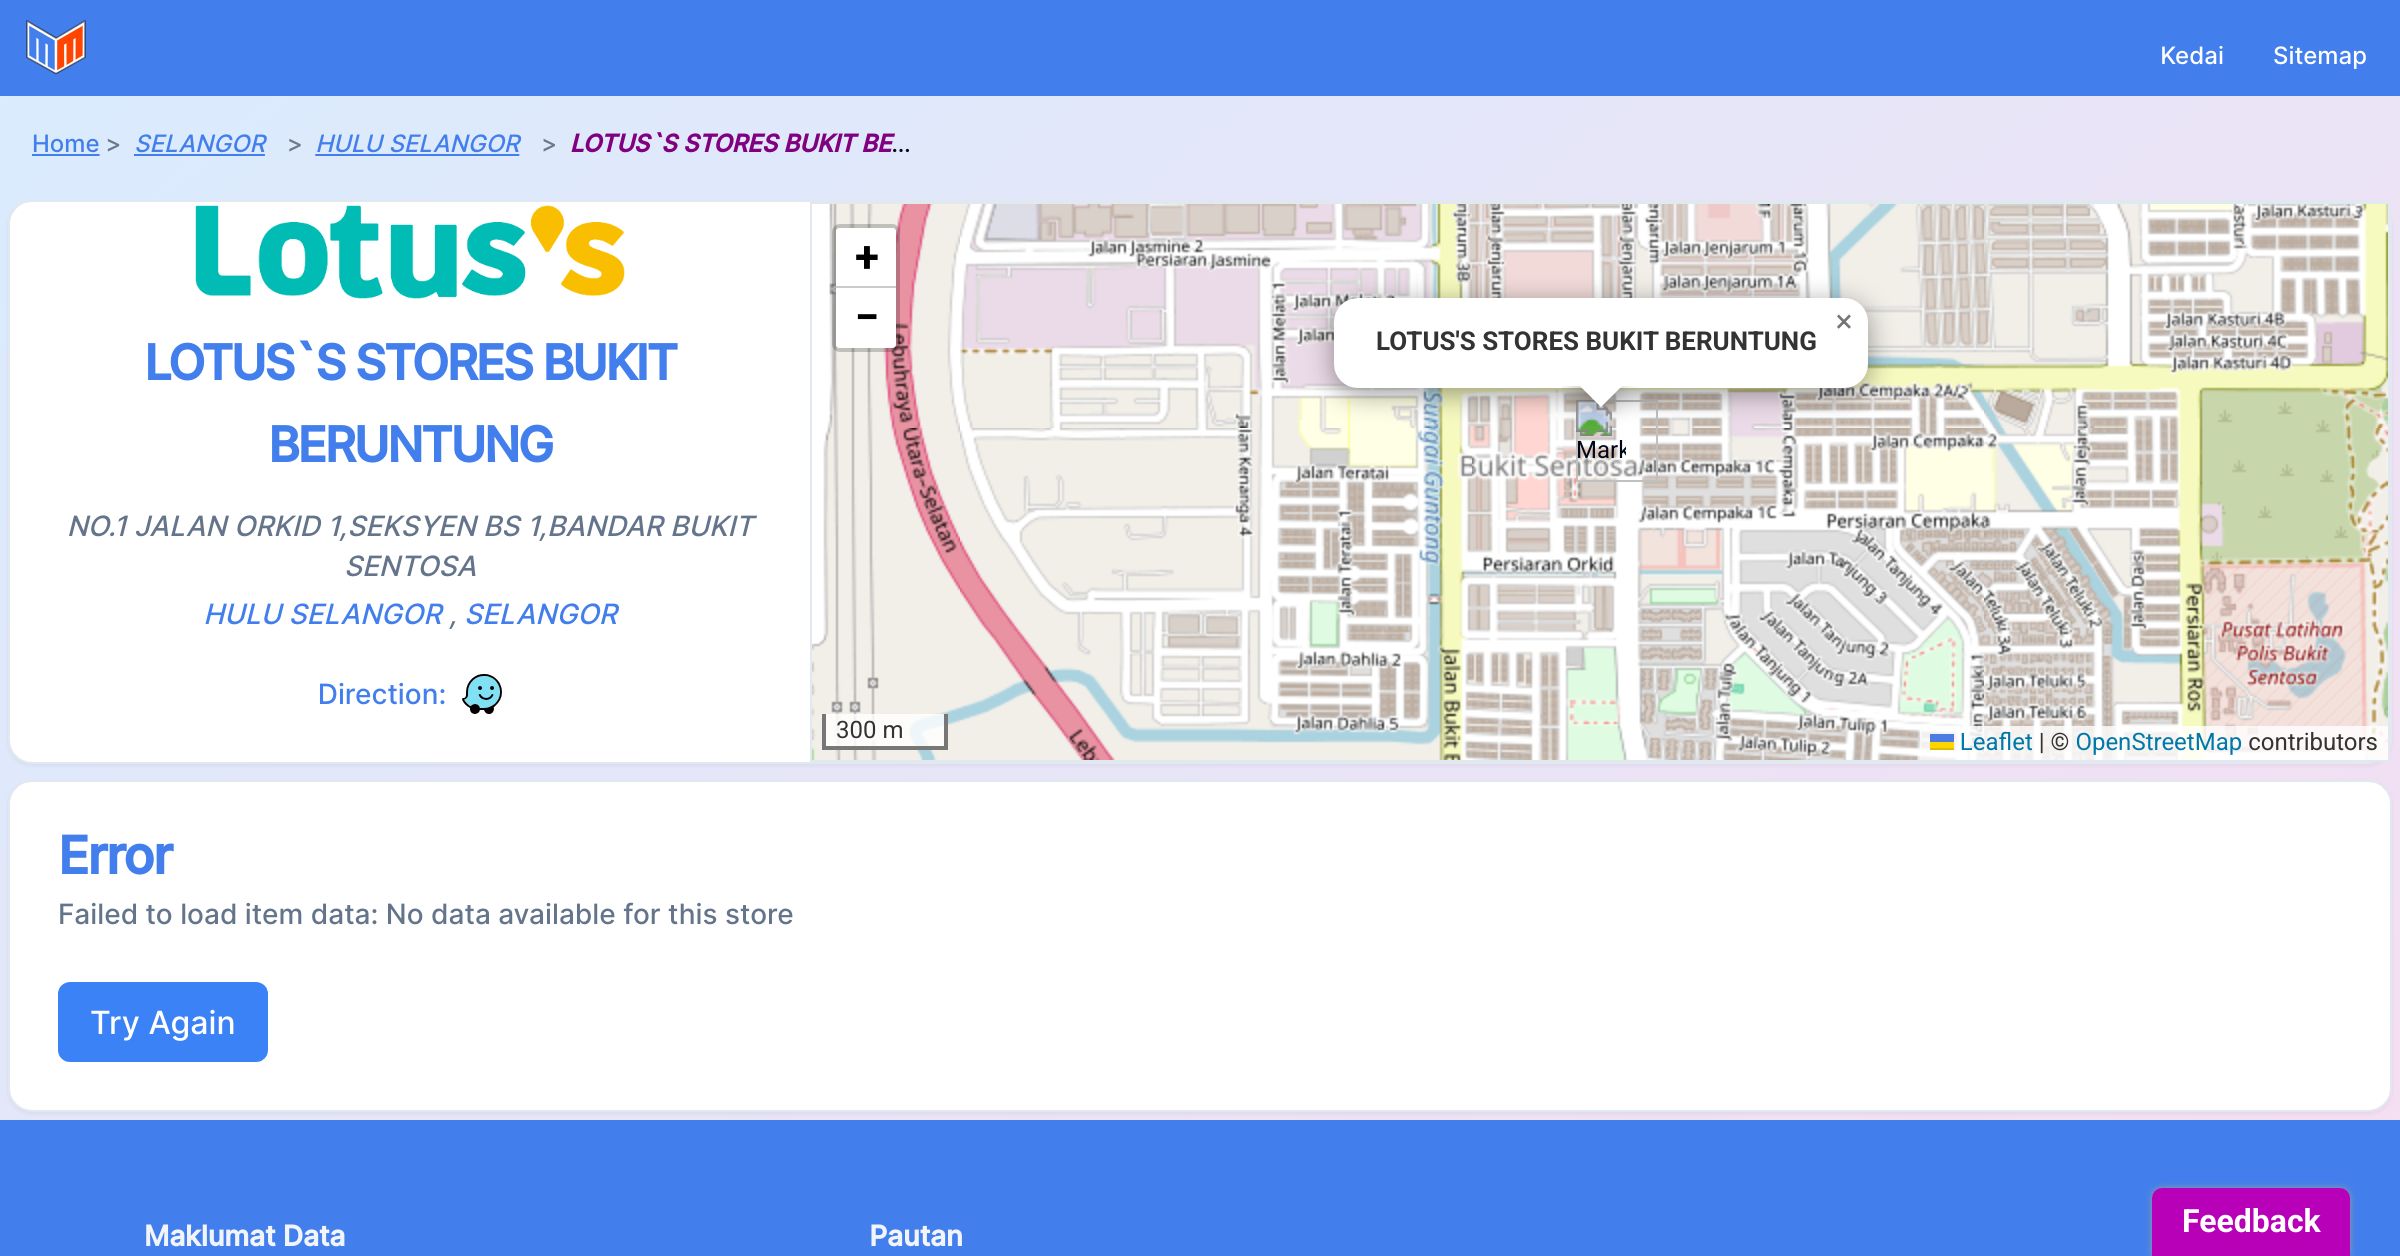Open SELANGOR breadcrumb link
The height and width of the screenshot is (1256, 2400).
[x=200, y=144]
